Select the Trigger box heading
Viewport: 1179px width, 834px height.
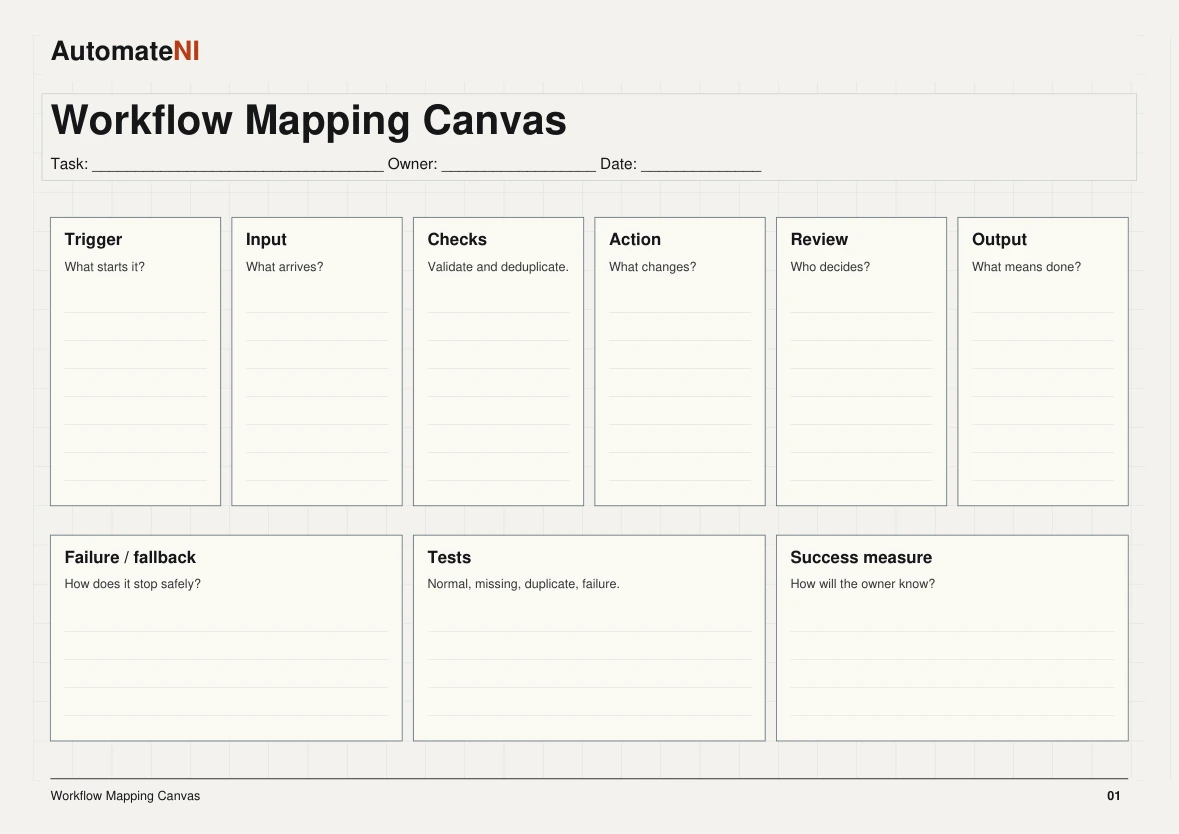[93, 239]
